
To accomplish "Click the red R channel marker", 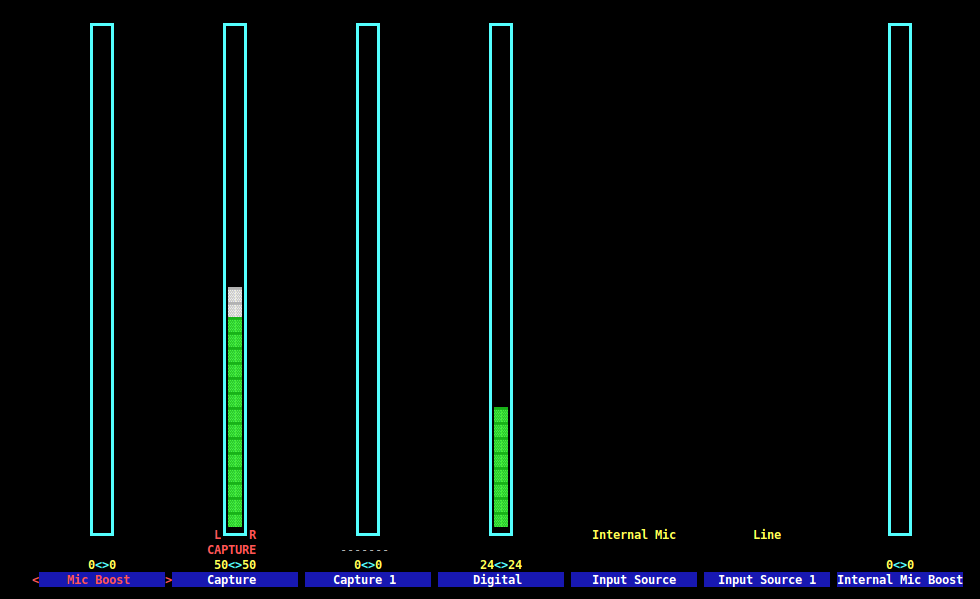I will tap(252, 535).
